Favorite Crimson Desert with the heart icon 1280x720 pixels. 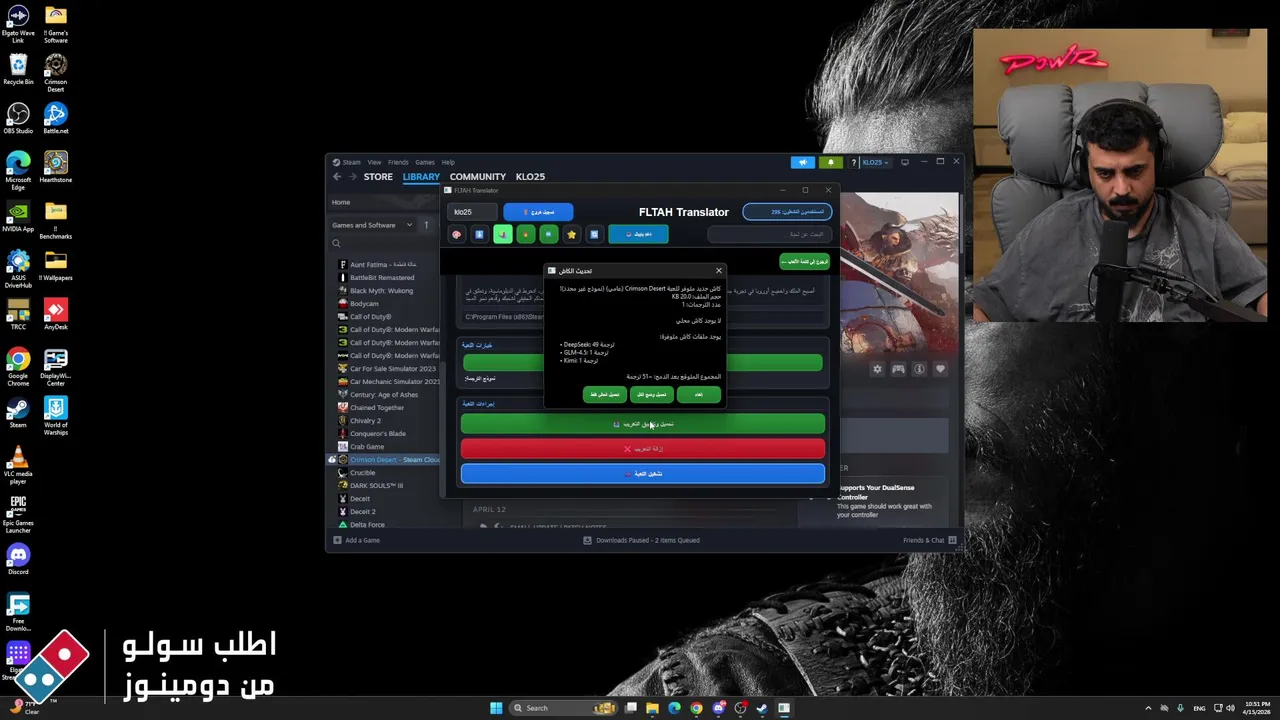pos(940,369)
